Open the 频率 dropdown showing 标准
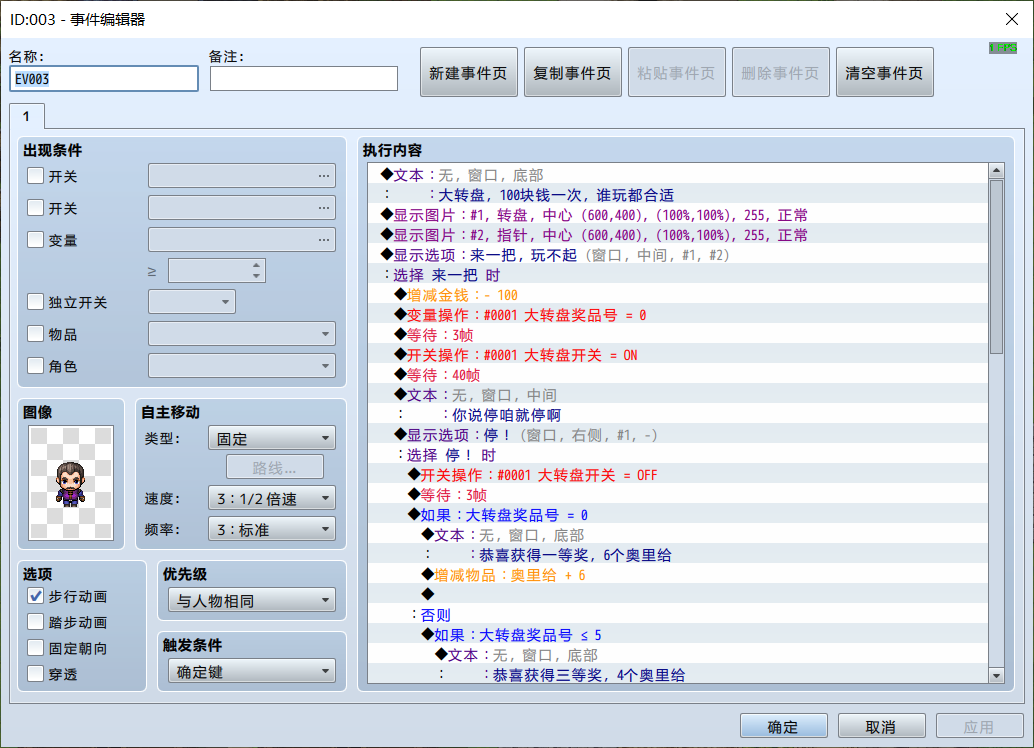This screenshot has width=1034, height=748. coord(272,529)
